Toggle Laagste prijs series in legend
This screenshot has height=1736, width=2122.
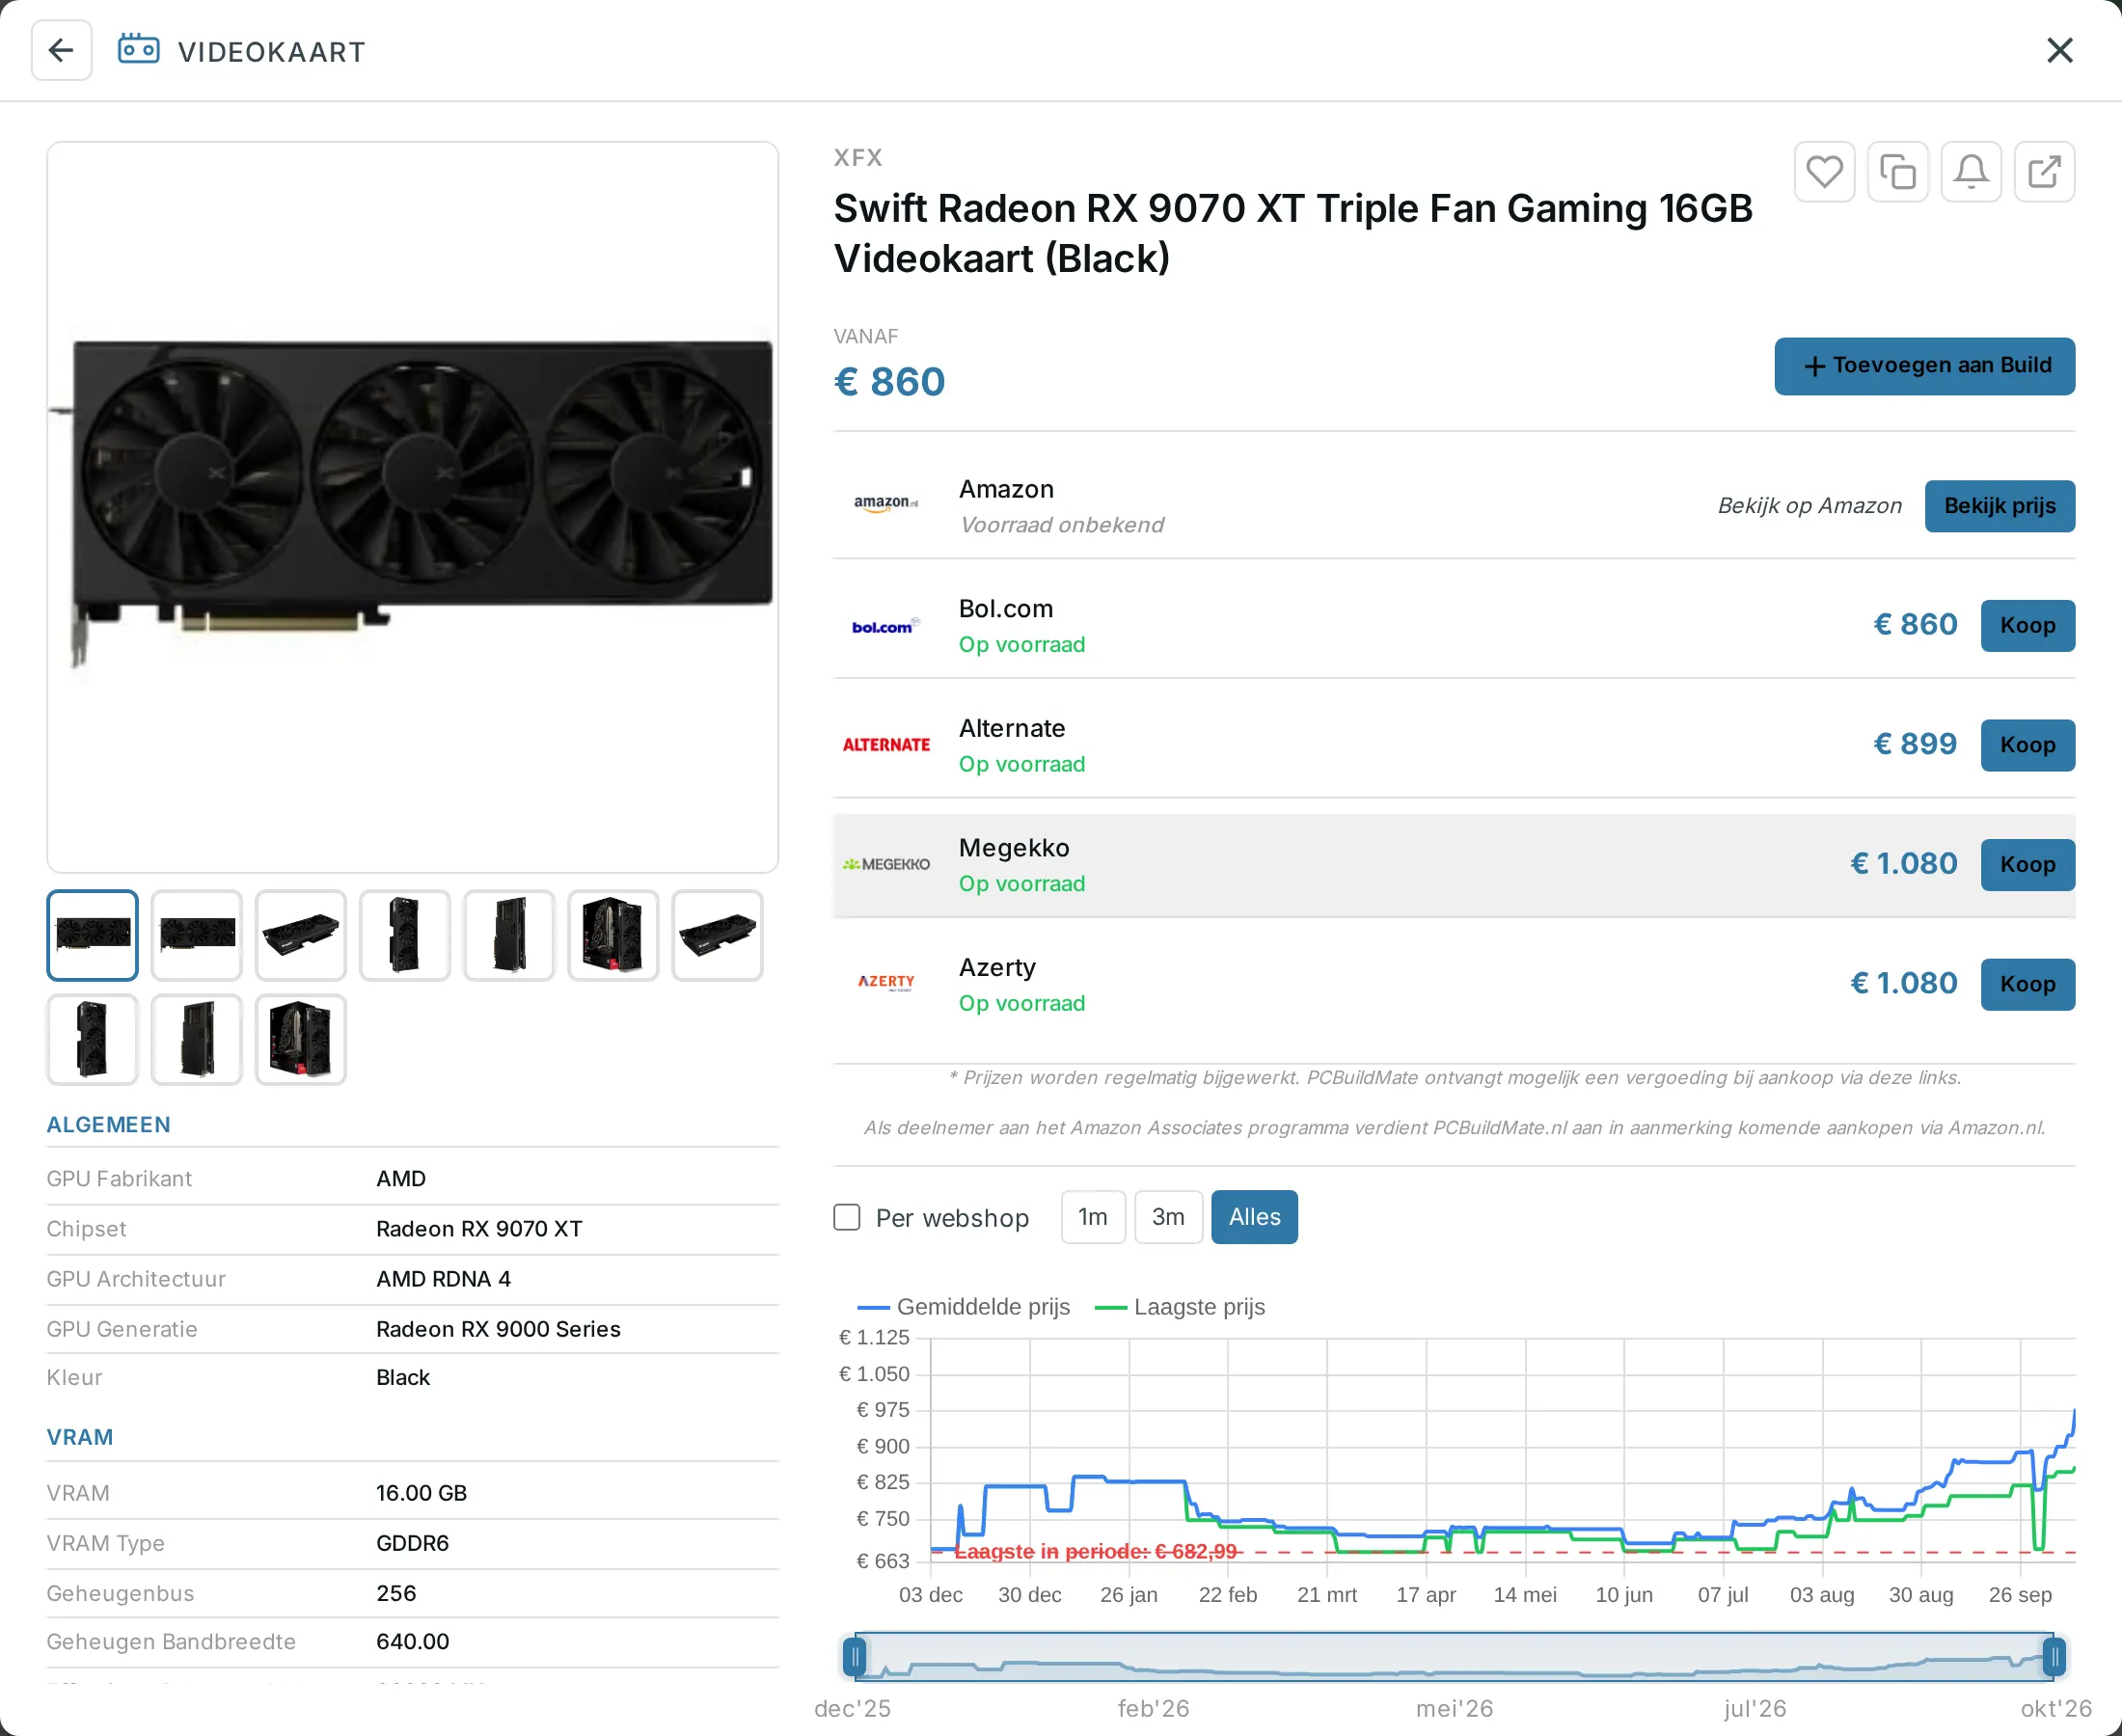click(x=1180, y=1307)
